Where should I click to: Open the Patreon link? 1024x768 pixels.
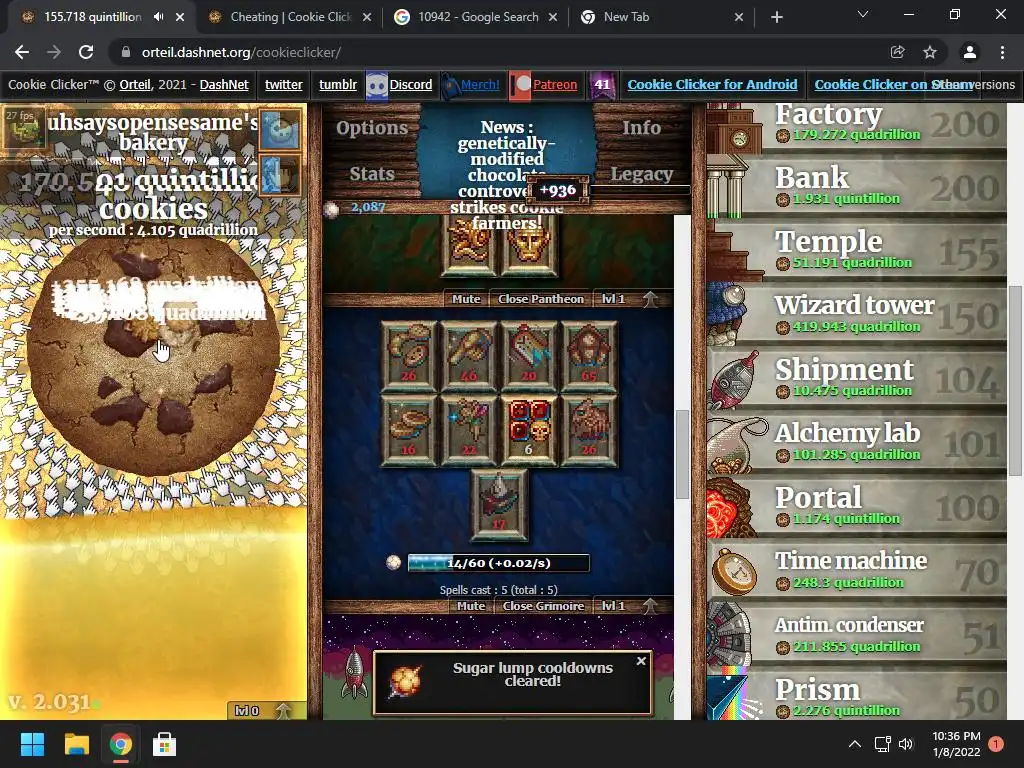[555, 84]
